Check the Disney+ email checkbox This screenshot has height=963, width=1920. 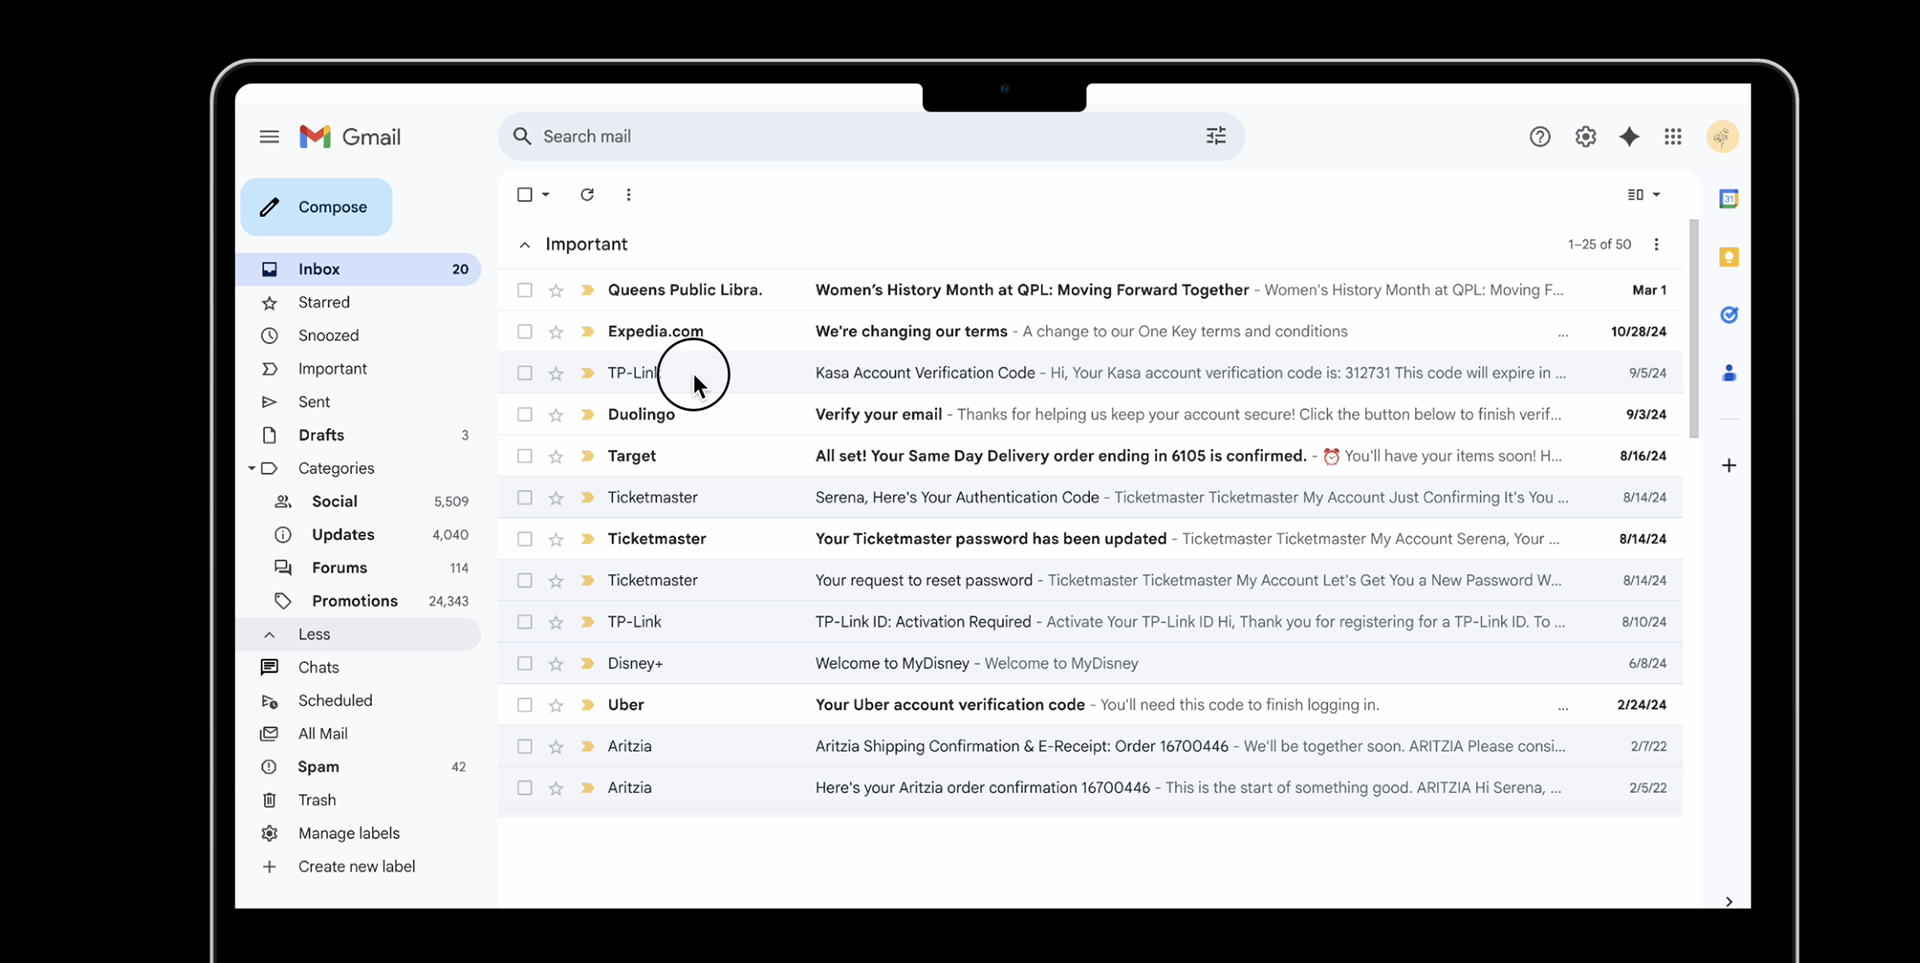point(524,664)
